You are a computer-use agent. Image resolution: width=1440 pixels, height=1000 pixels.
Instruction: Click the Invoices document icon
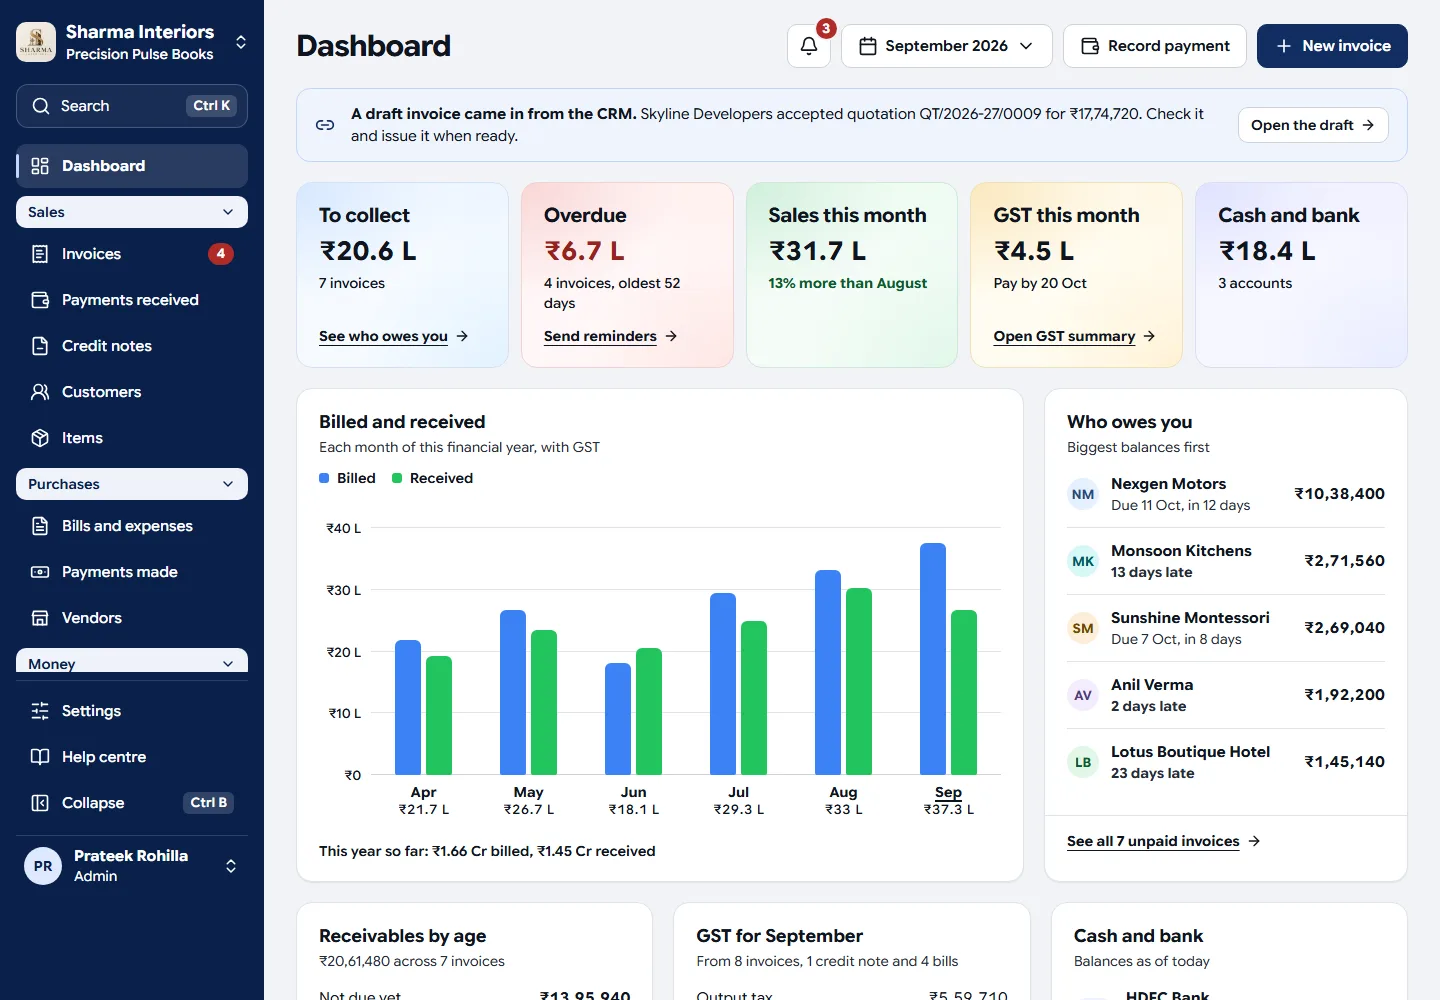pos(40,254)
